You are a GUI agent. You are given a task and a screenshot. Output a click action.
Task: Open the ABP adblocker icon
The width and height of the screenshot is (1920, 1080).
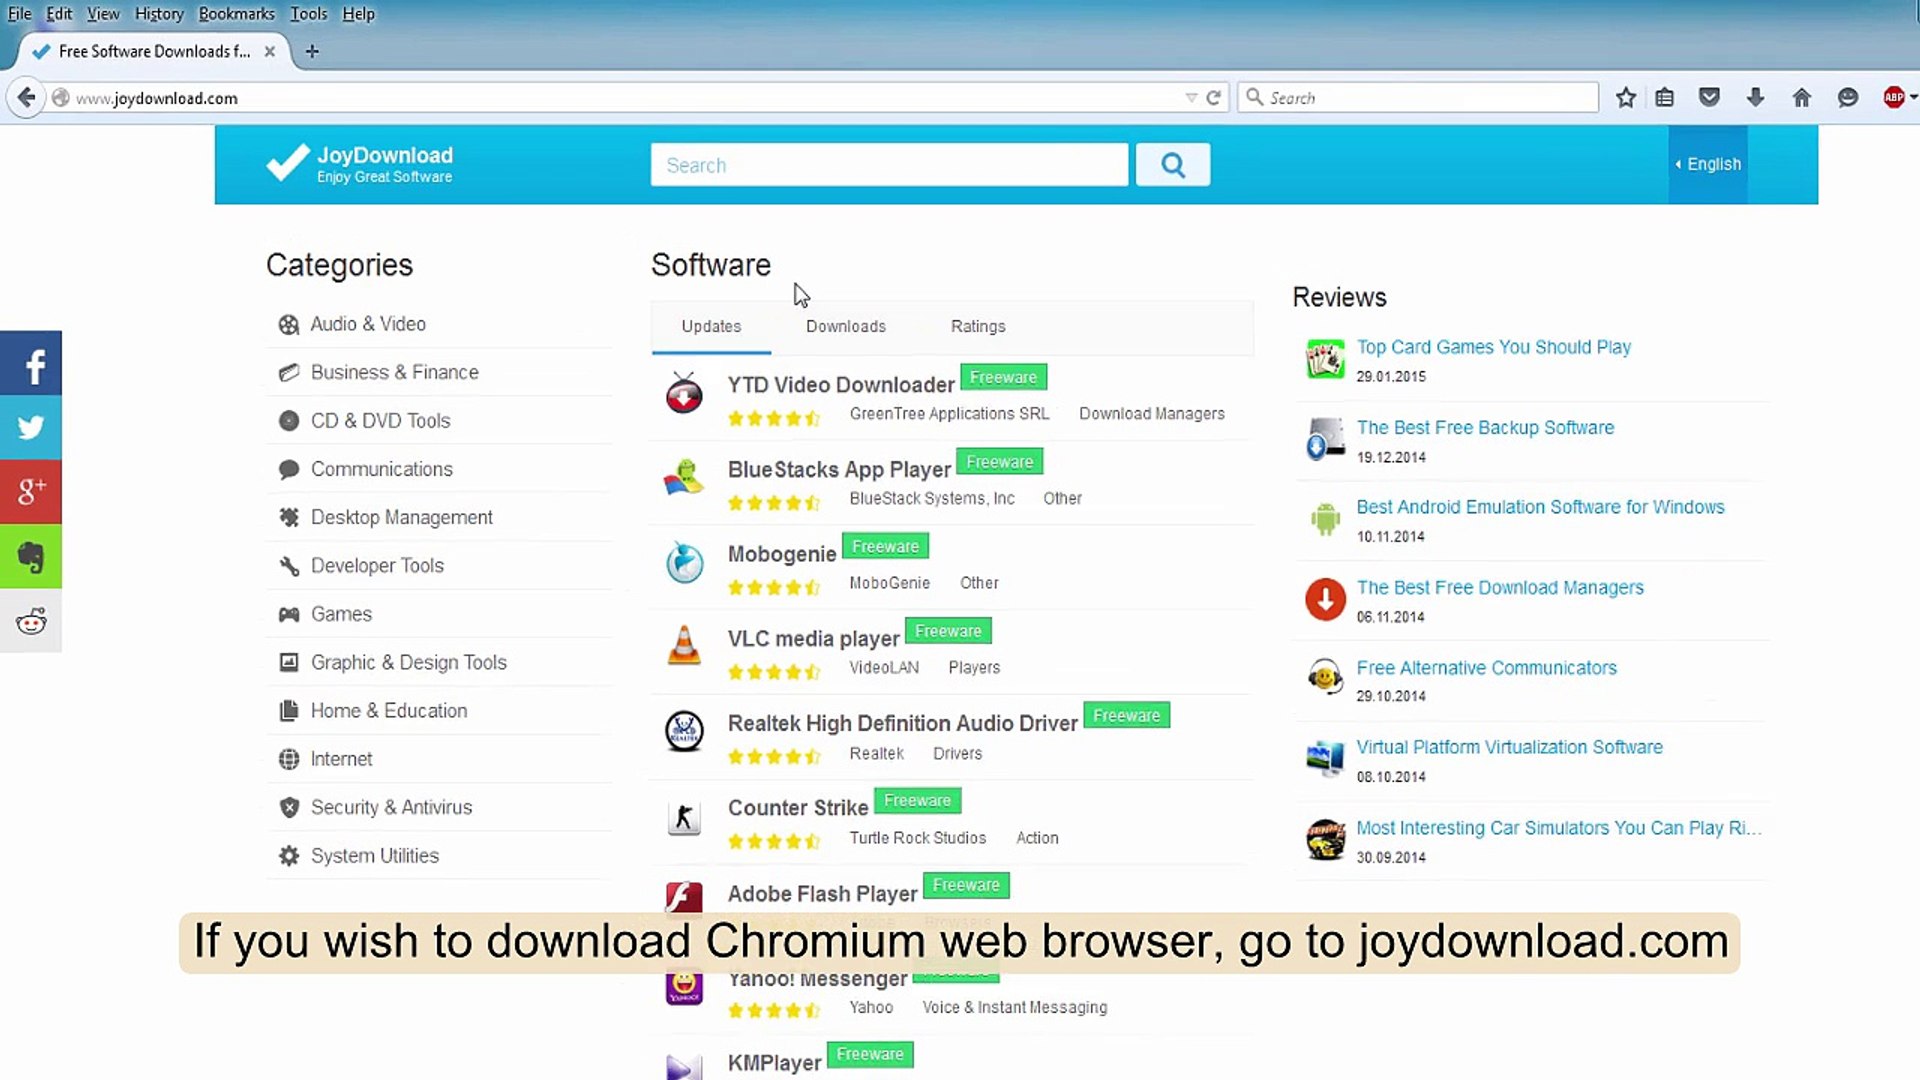[1895, 97]
